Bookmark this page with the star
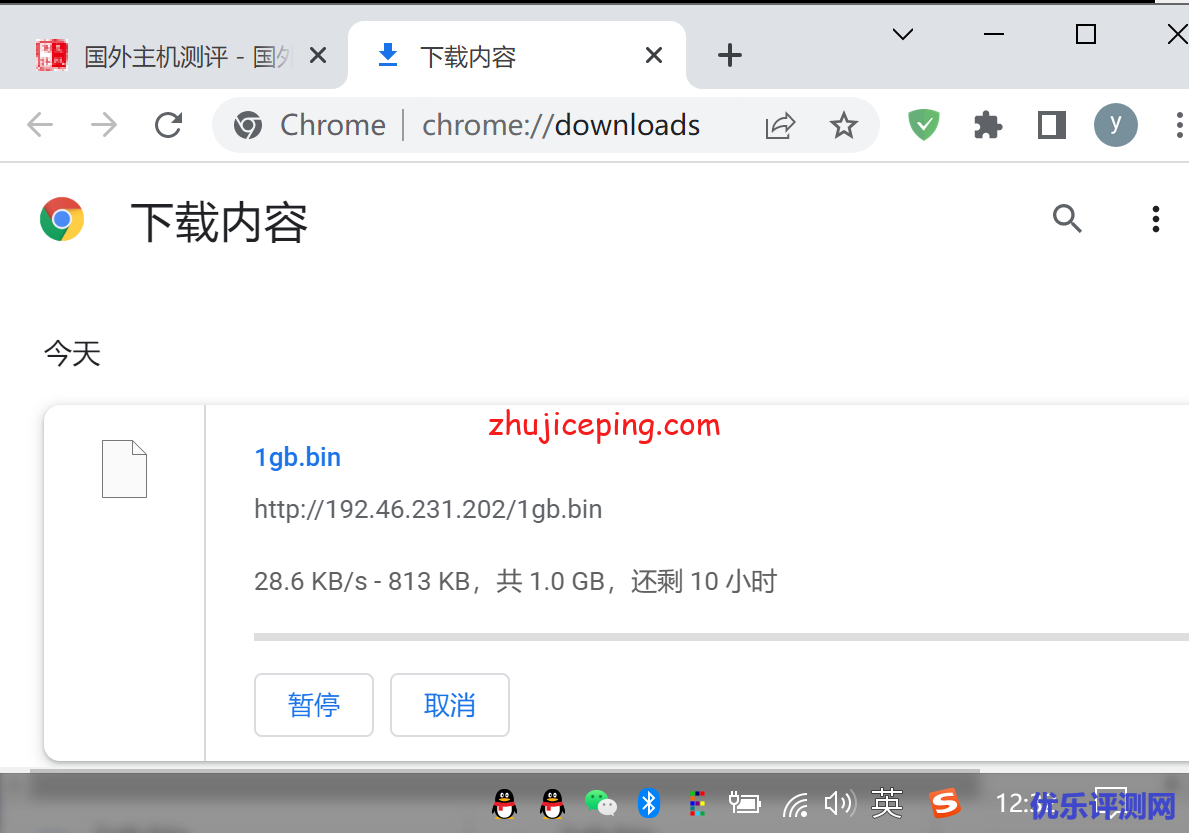This screenshot has height=833, width=1189. 843,125
